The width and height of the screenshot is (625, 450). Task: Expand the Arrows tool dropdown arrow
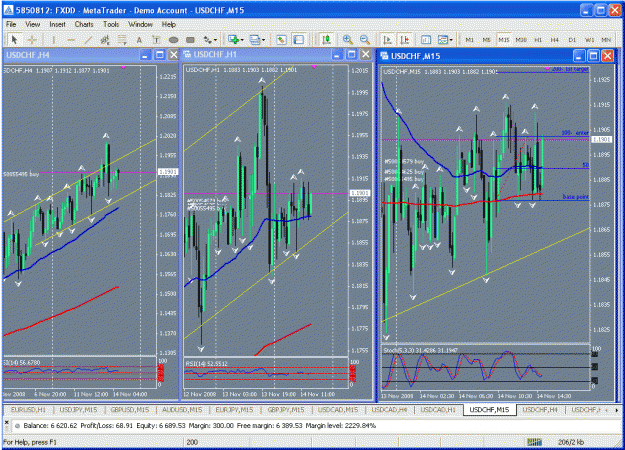click(216, 40)
